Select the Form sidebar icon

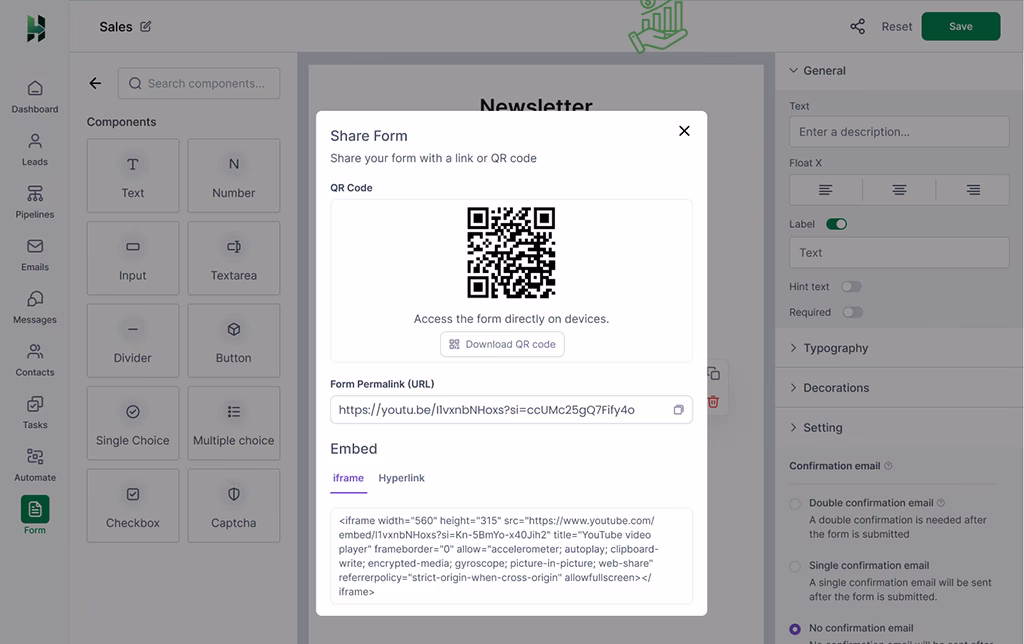point(35,509)
